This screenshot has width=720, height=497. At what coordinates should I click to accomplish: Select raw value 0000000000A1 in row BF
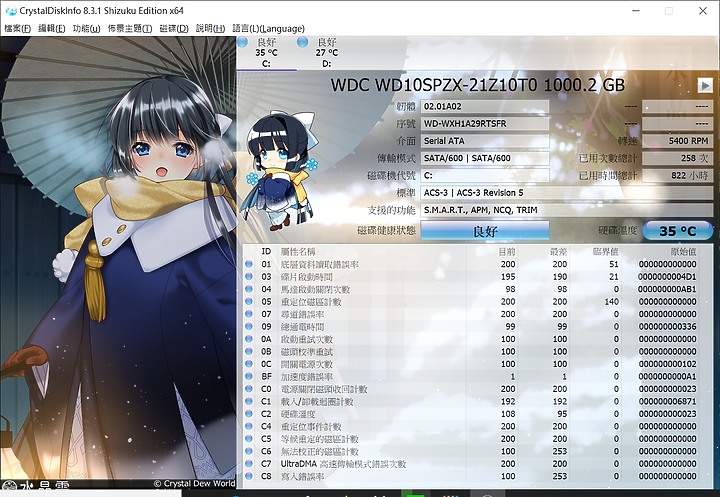[x=667, y=377]
